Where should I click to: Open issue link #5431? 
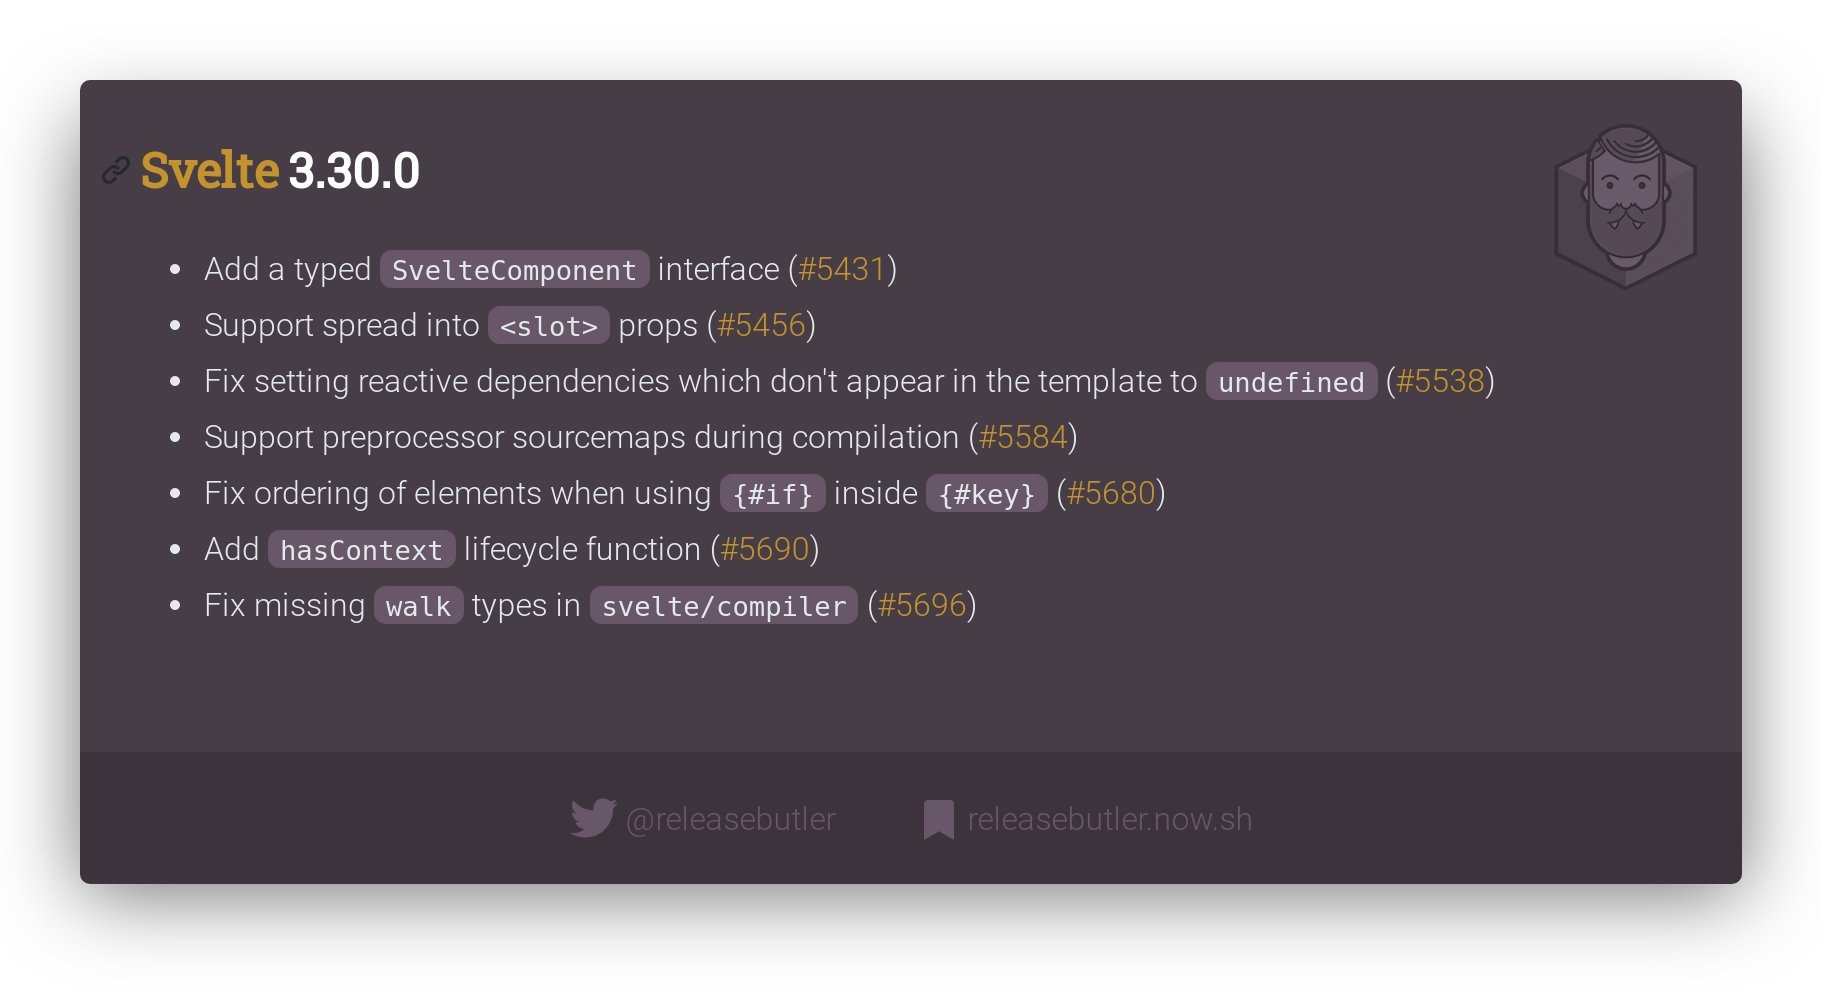[x=842, y=269]
